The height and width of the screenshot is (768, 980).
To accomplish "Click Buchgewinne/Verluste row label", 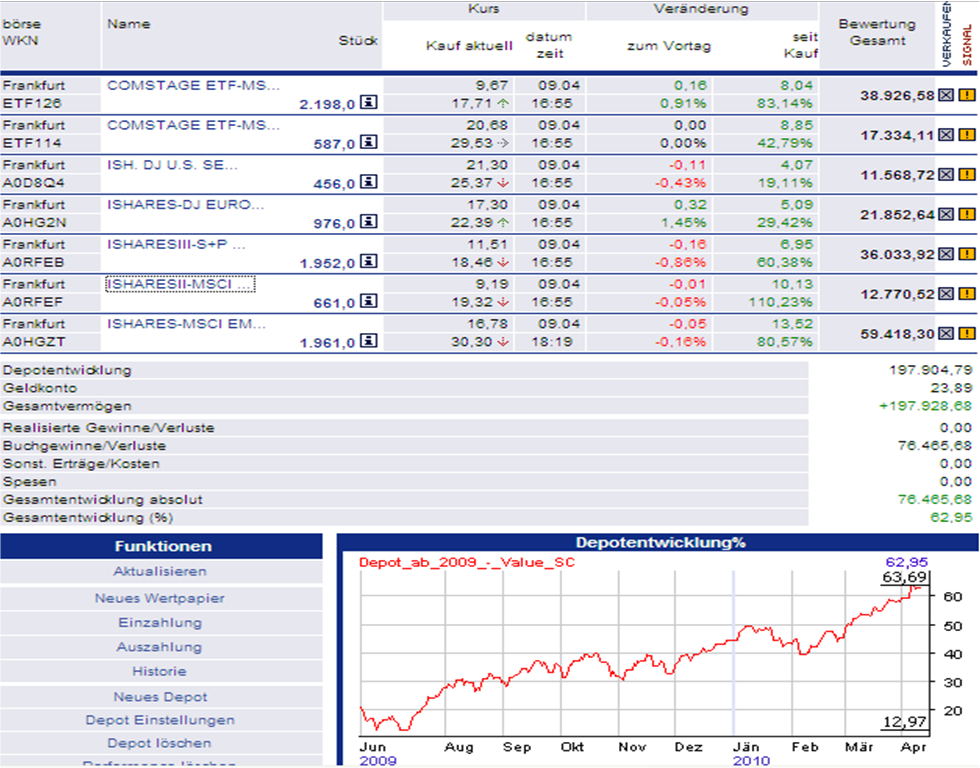I will tap(84, 446).
